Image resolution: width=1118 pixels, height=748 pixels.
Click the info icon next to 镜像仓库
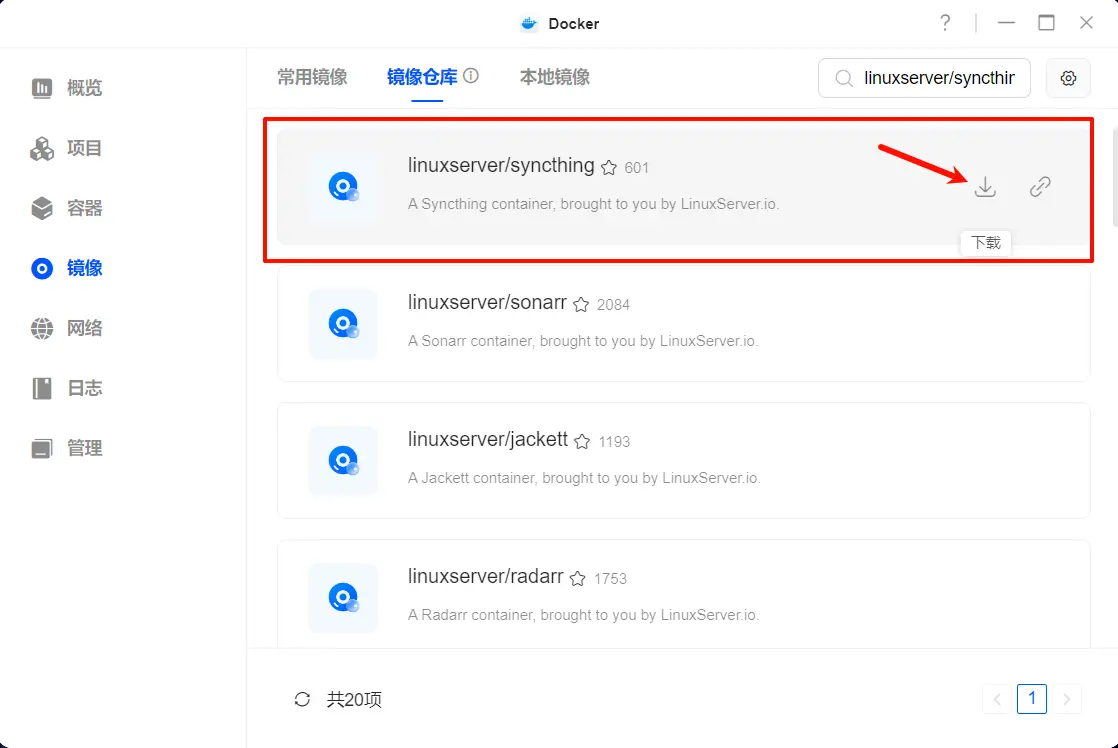(471, 76)
